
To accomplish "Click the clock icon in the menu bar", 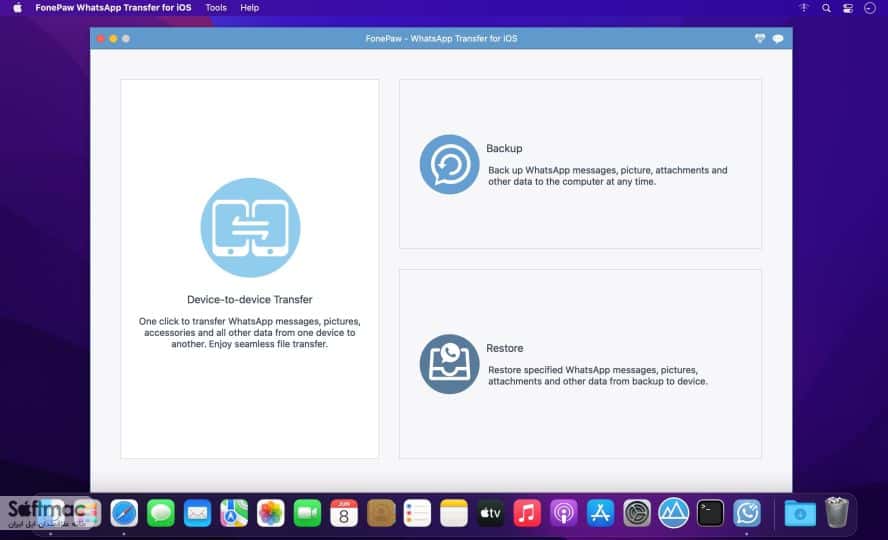I will tap(870, 8).
